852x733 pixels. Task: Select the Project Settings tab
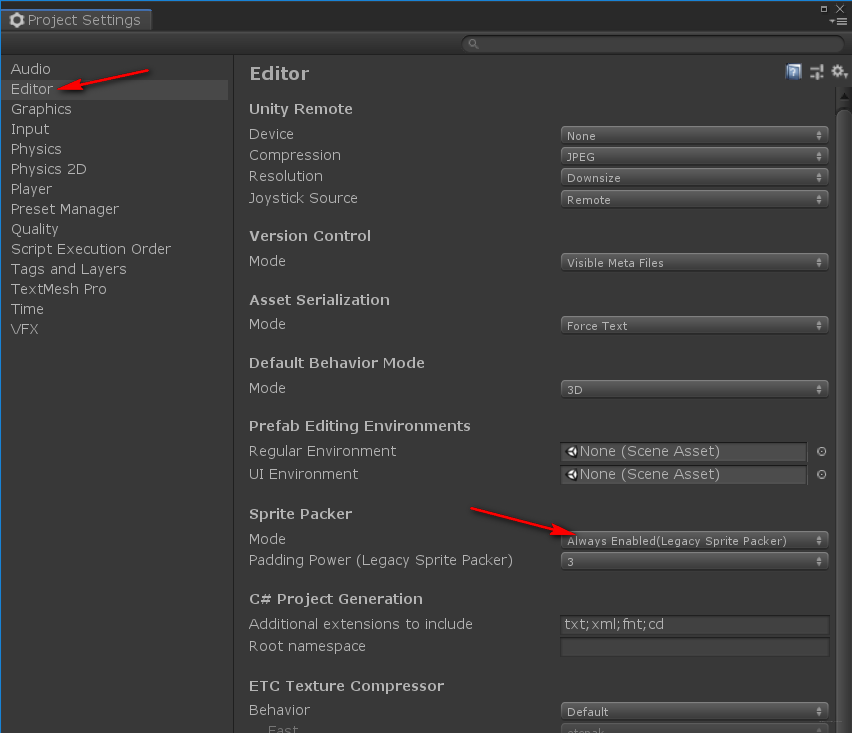point(76,20)
